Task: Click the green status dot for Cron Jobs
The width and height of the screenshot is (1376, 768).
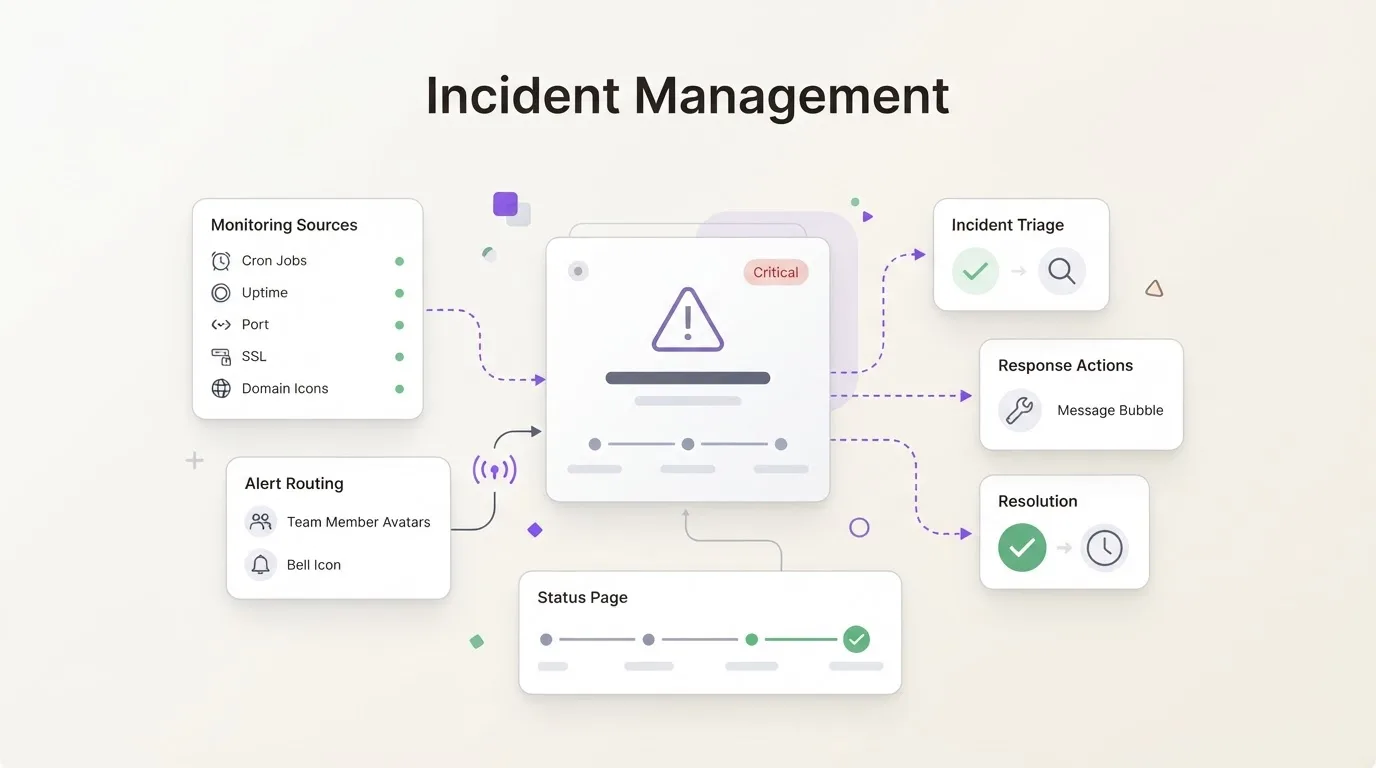Action: [399, 261]
